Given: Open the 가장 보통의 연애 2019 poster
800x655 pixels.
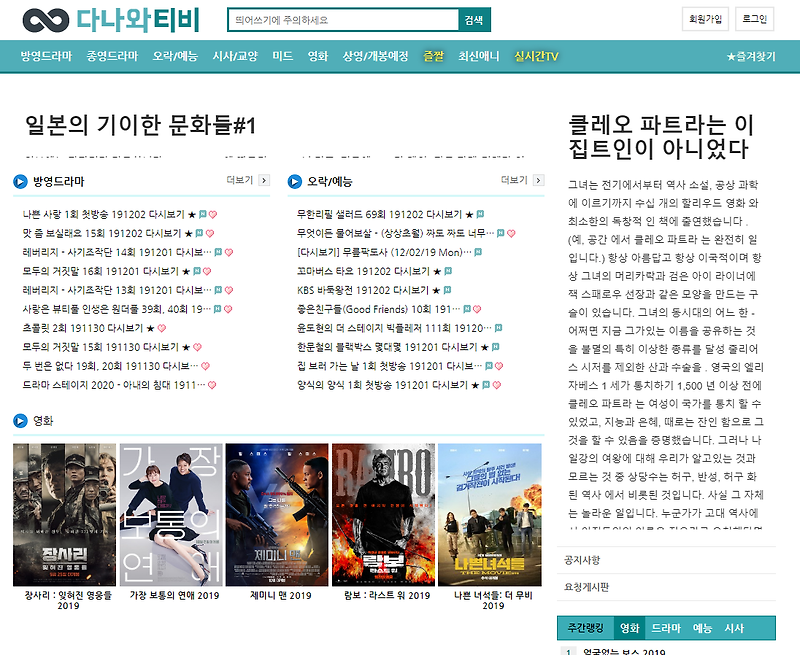Looking at the screenshot, I should point(171,515).
